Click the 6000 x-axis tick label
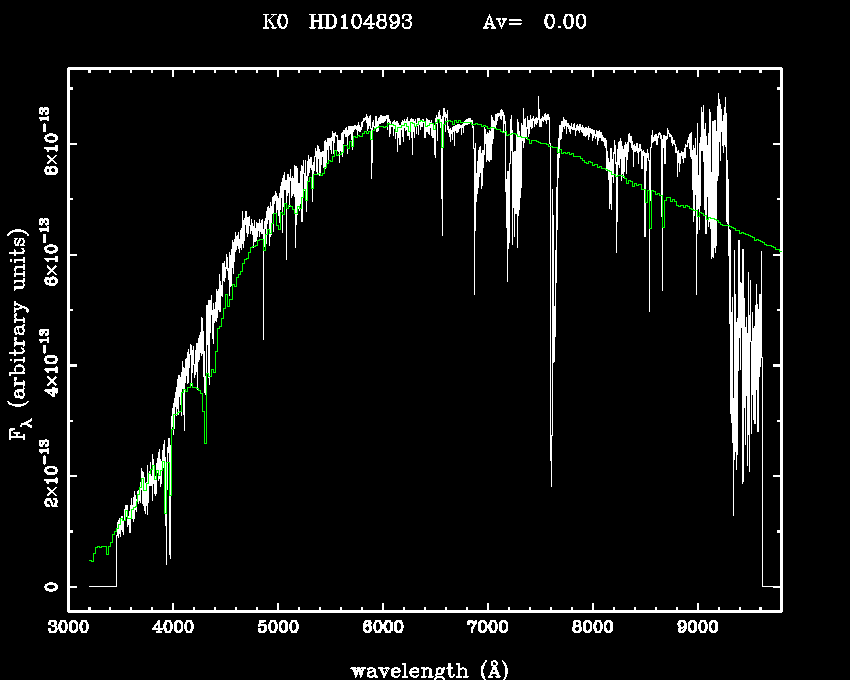The image size is (850, 680). tap(383, 629)
